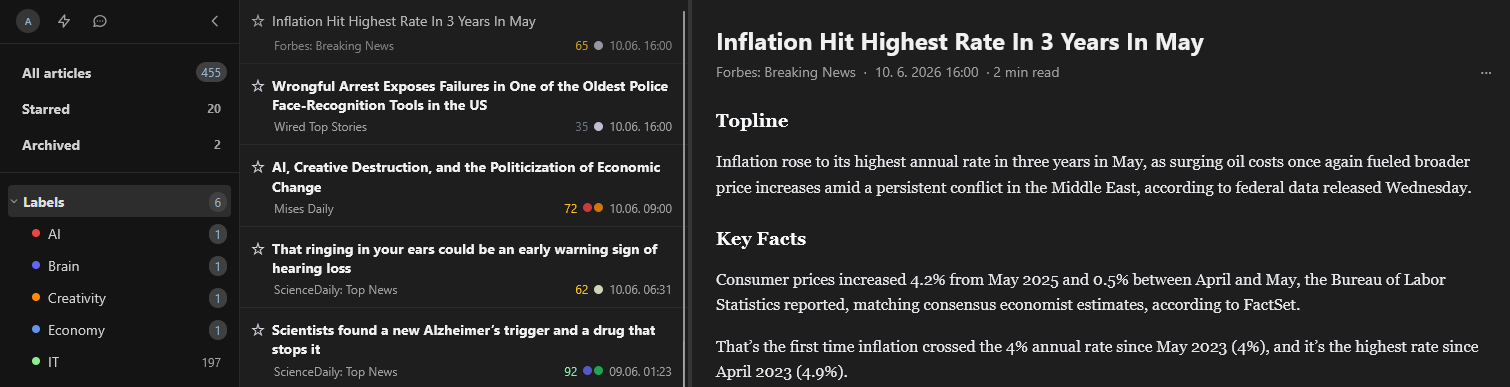The image size is (1510, 387).
Task: Open the Wrongful Arrest article from Wired
Action: pyautogui.click(x=462, y=104)
